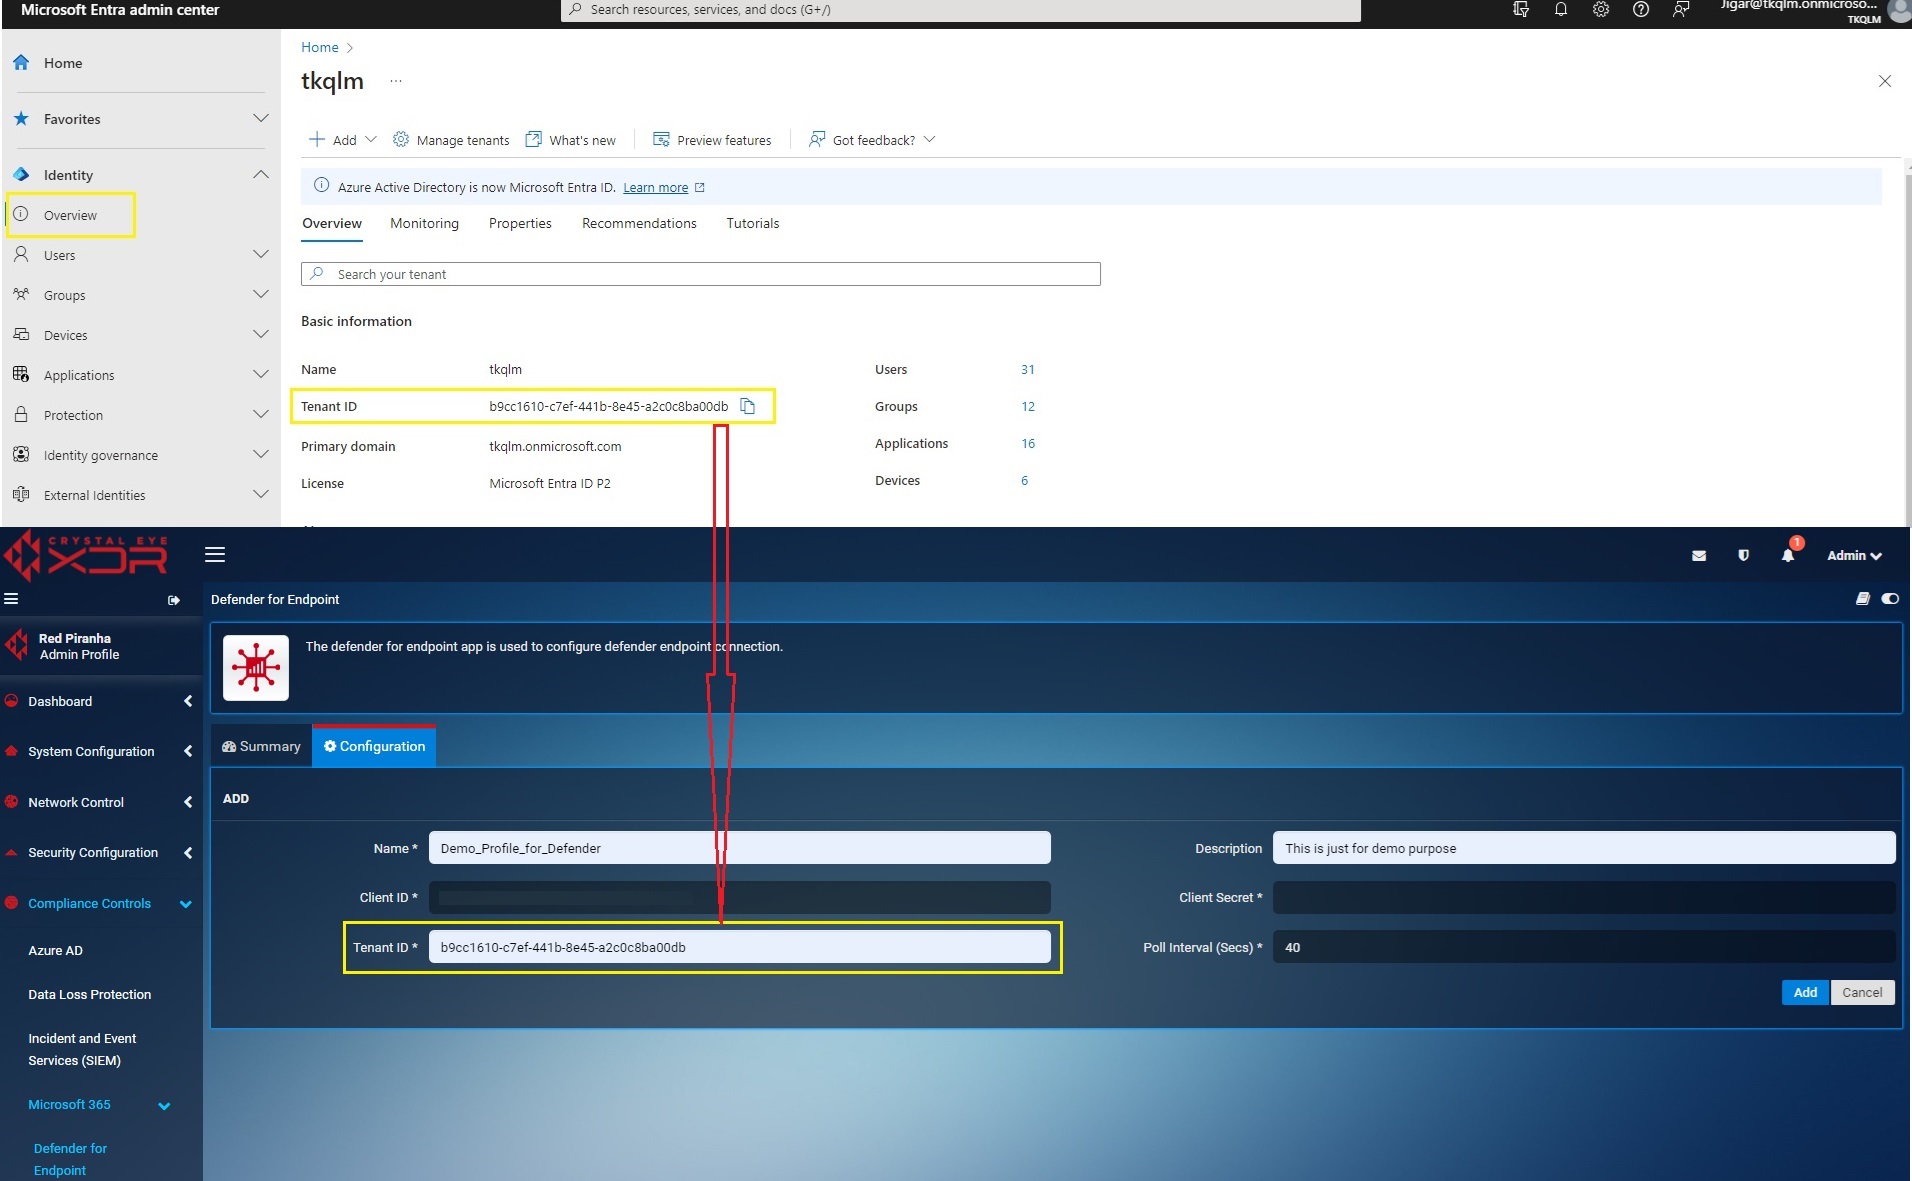Click Preview features button

(x=712, y=140)
